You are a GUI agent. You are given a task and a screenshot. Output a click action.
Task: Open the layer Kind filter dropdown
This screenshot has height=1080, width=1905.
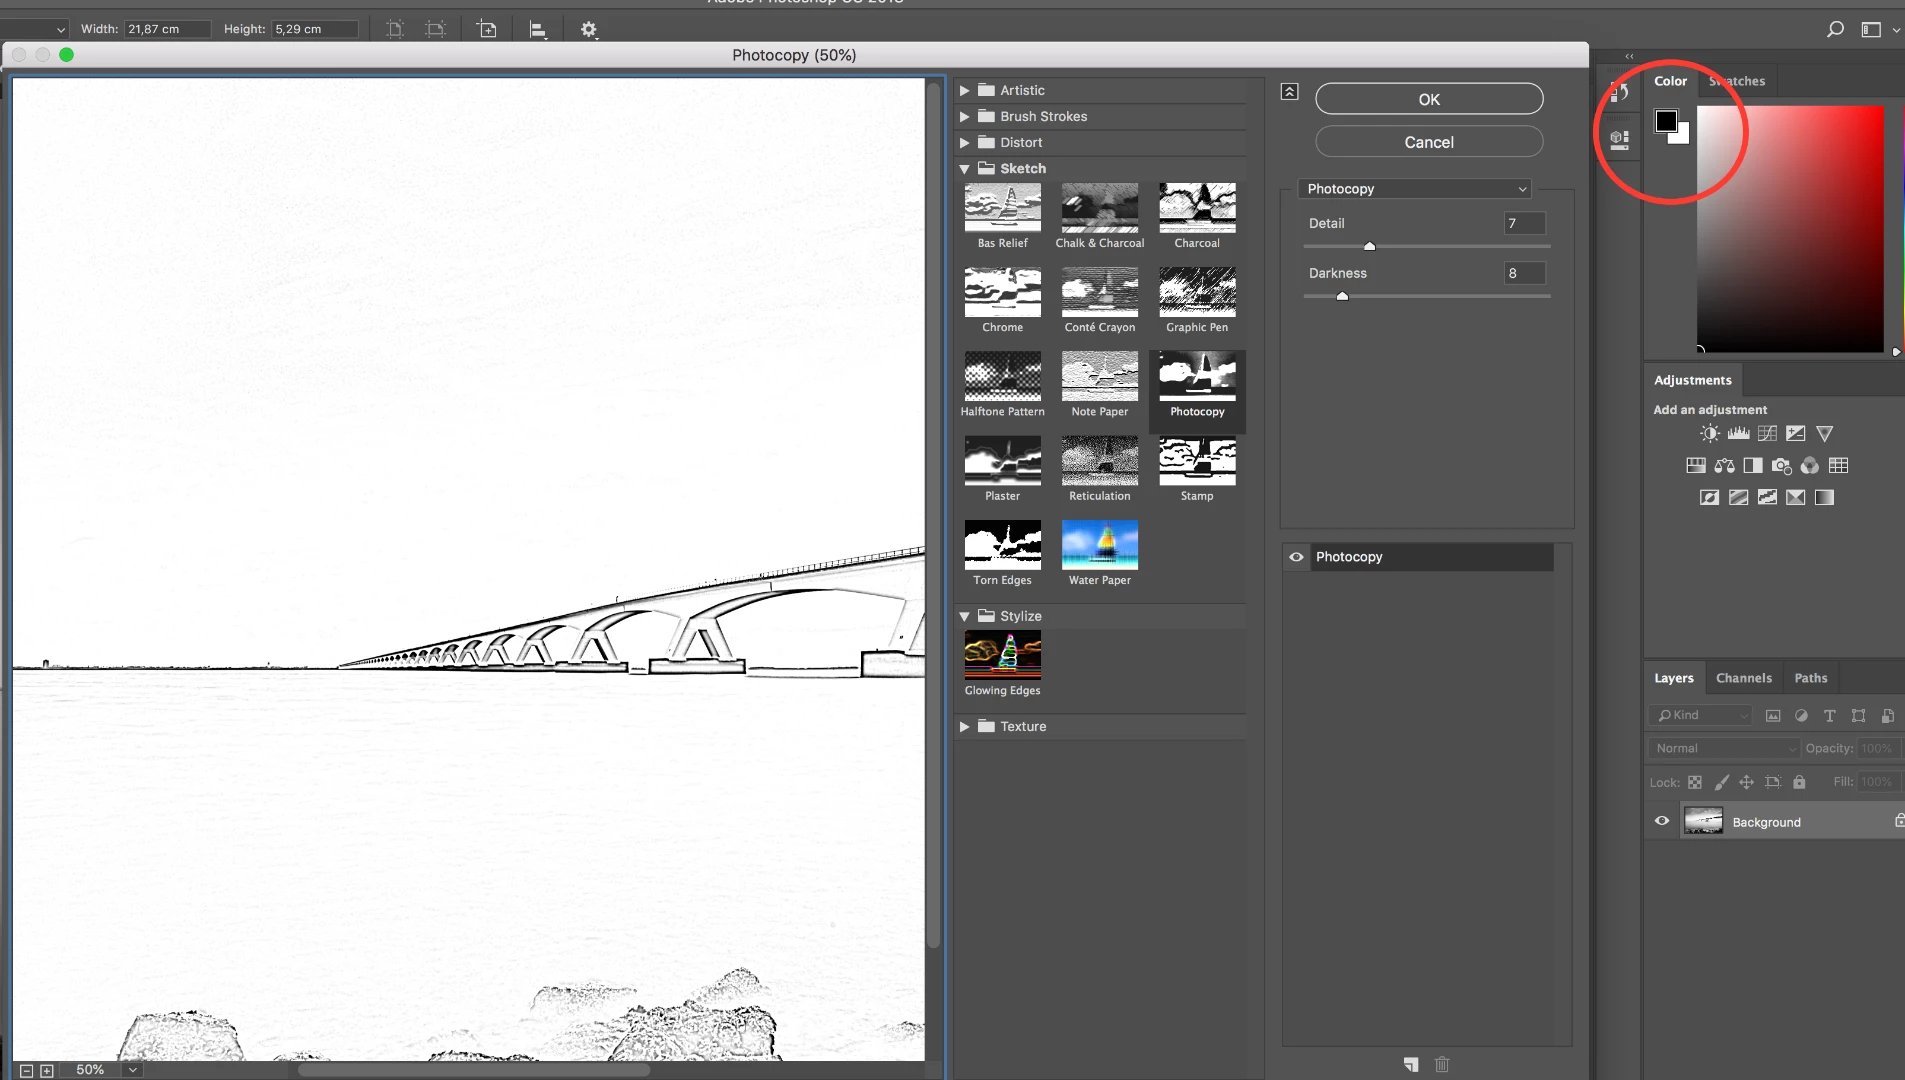coord(1700,716)
